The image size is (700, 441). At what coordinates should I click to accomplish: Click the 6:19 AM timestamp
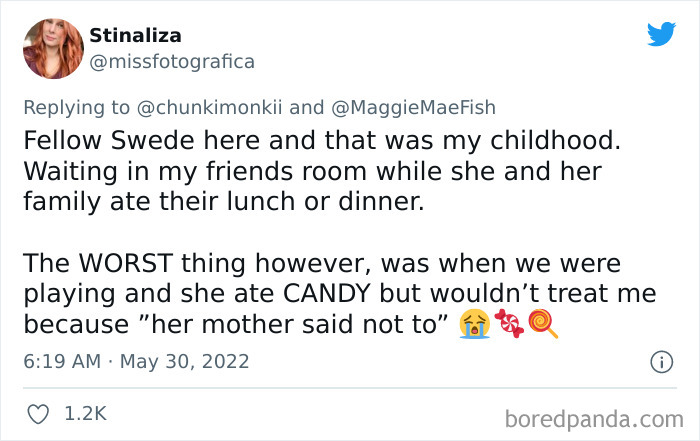click(59, 361)
